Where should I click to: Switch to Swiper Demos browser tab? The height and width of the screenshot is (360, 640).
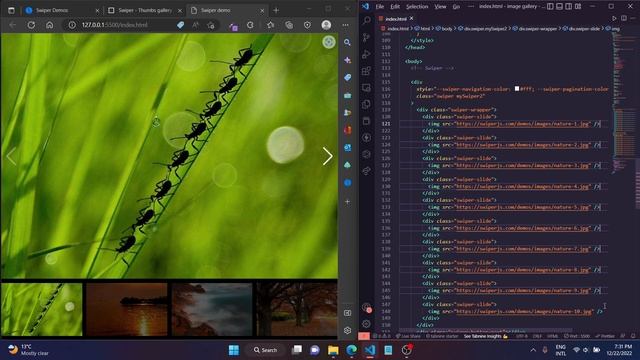[61, 10]
